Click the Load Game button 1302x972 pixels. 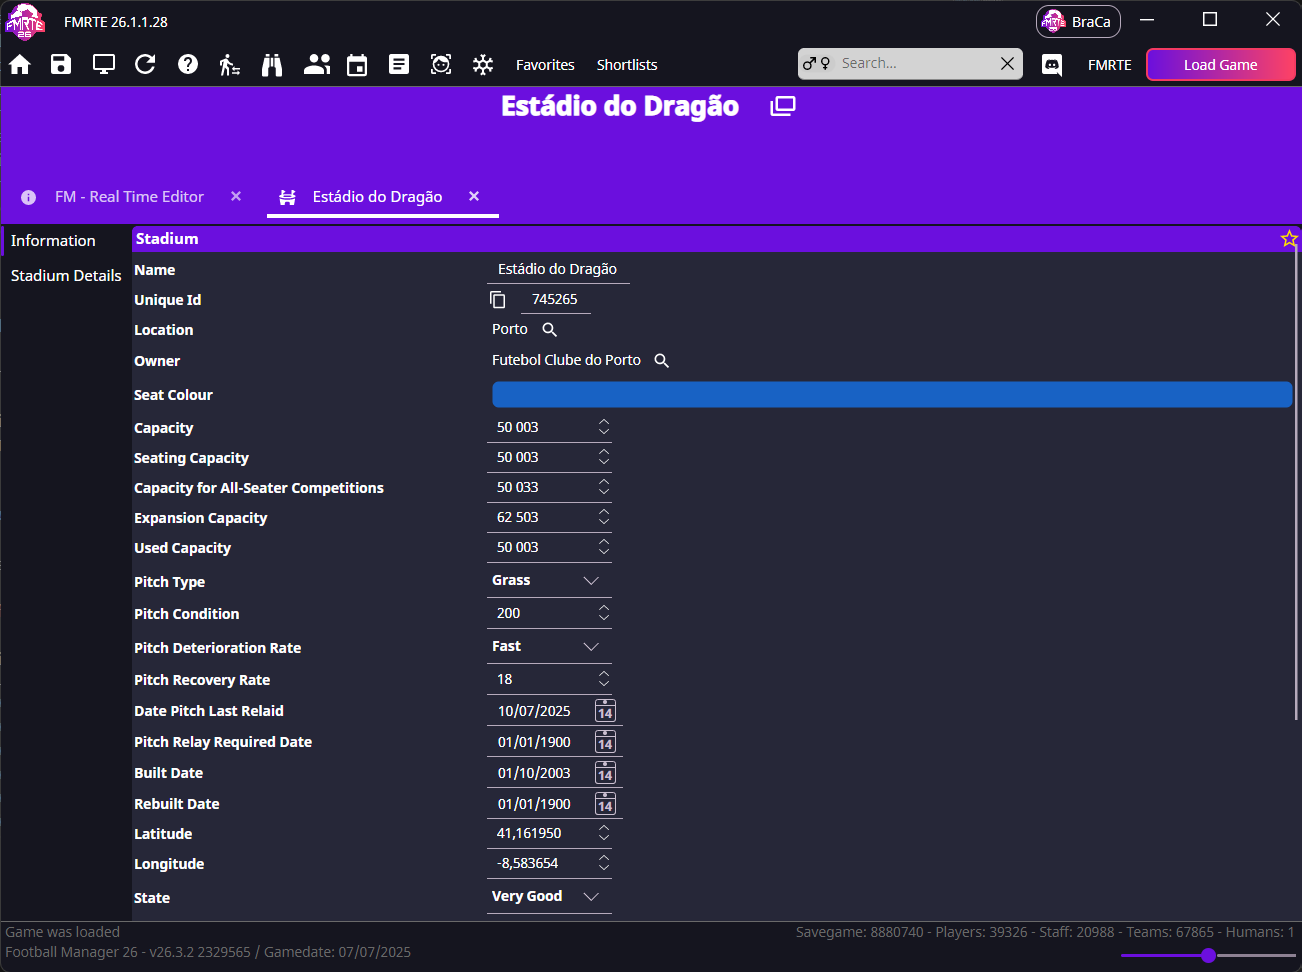tap(1220, 65)
